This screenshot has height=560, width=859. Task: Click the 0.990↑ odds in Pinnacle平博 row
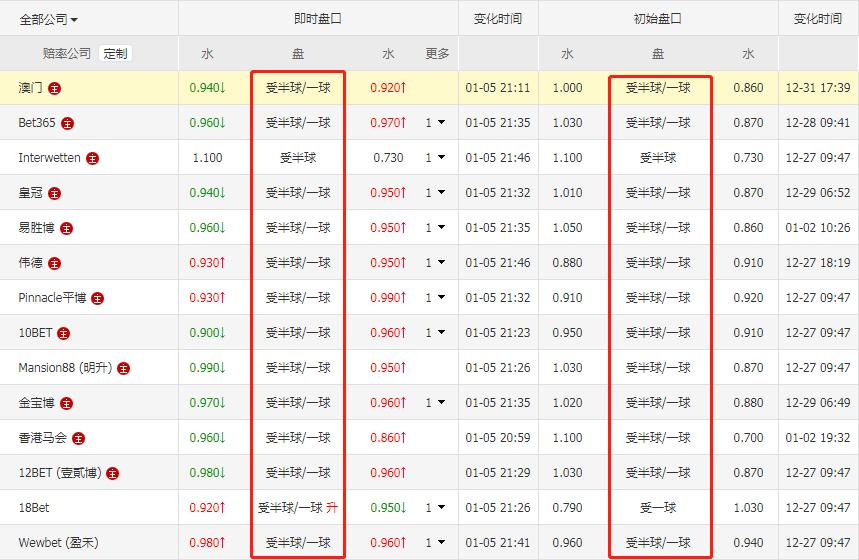(388, 298)
